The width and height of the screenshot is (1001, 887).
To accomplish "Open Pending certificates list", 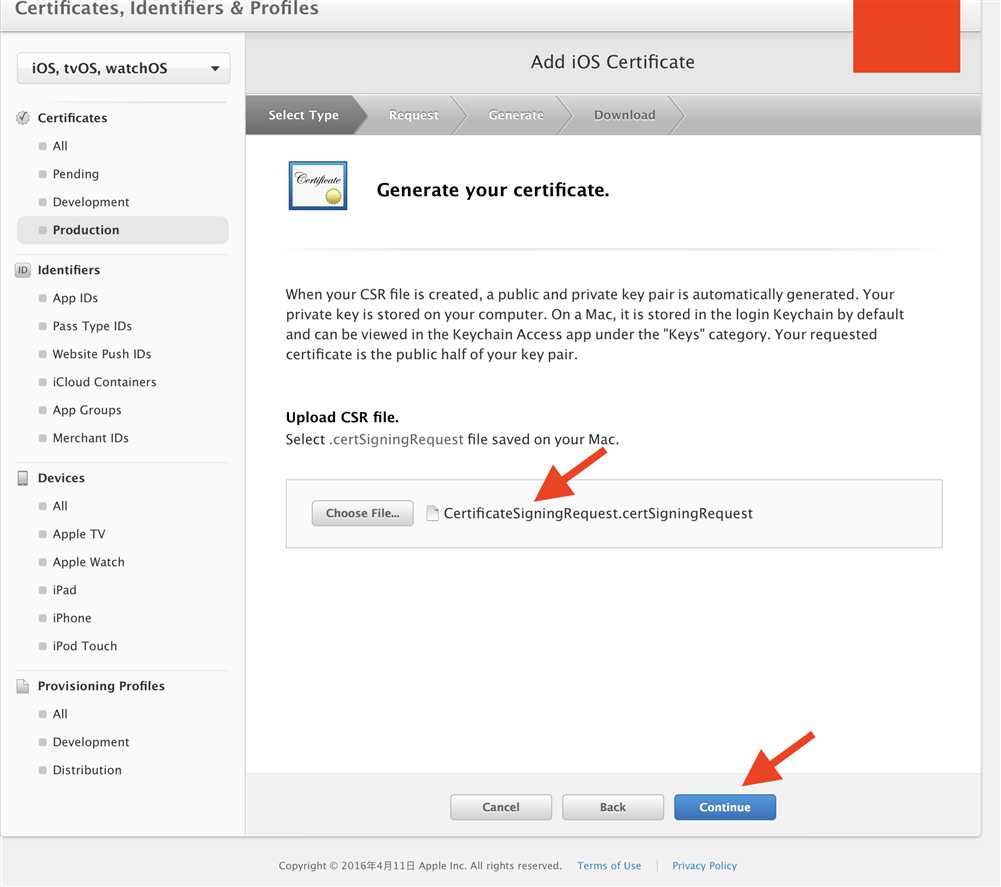I will pos(76,174).
